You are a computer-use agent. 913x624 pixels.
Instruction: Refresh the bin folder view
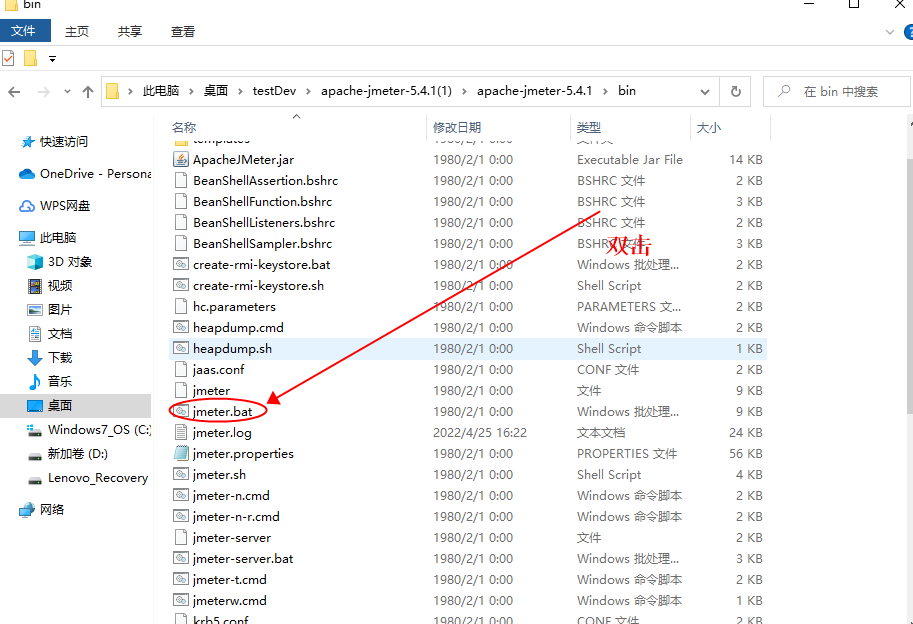pyautogui.click(x=735, y=91)
